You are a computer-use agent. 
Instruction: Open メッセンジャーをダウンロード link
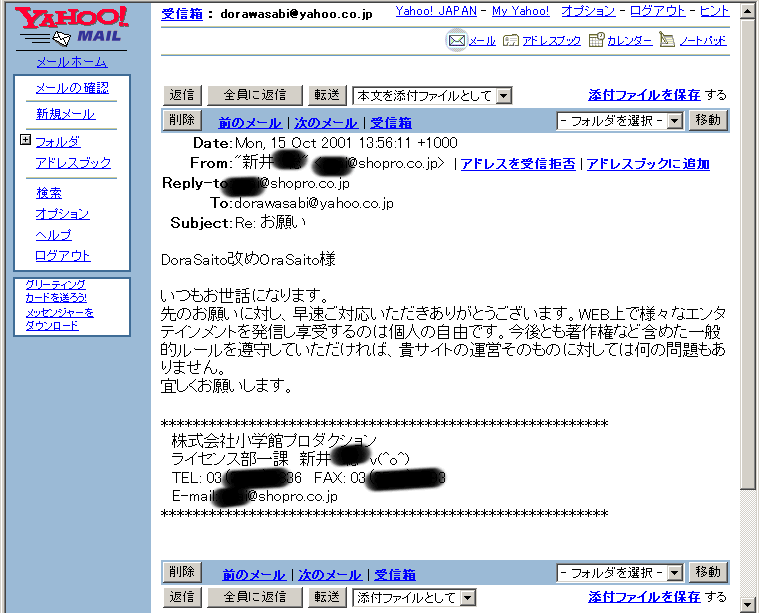coord(60,319)
